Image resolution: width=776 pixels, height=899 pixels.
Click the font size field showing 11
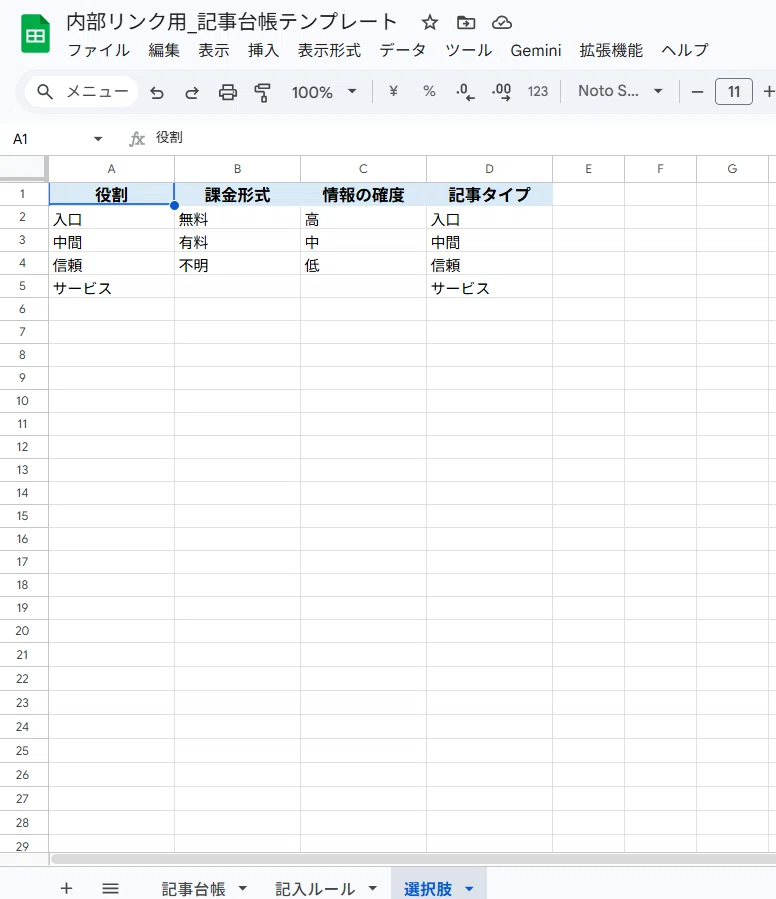[734, 92]
